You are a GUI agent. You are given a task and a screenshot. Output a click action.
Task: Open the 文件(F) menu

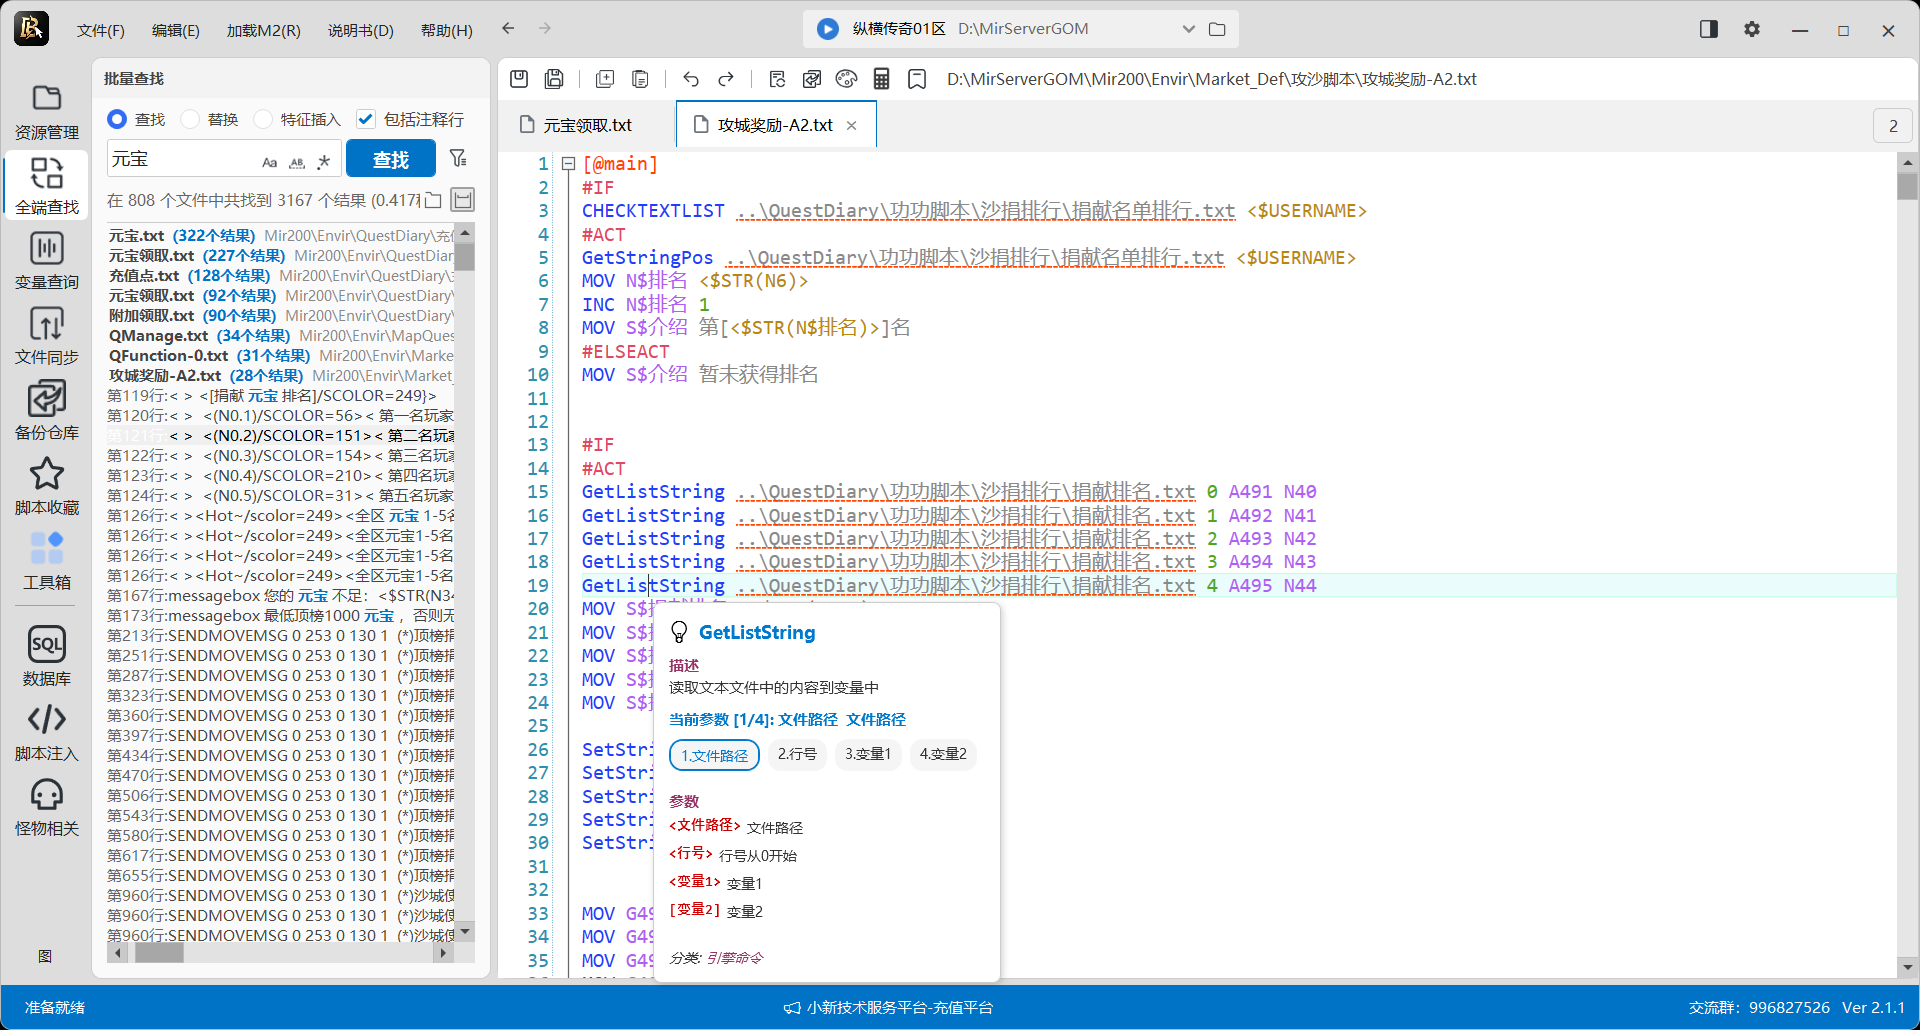(100, 30)
